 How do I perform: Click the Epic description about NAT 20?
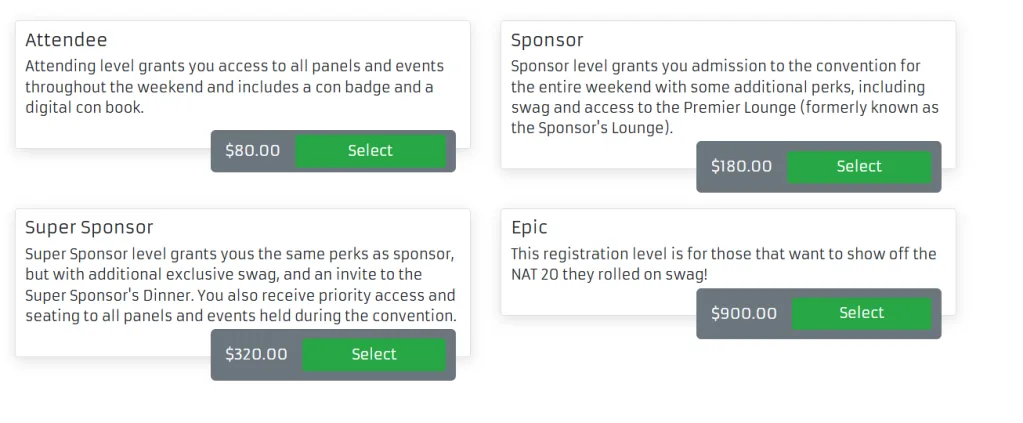click(x=723, y=264)
